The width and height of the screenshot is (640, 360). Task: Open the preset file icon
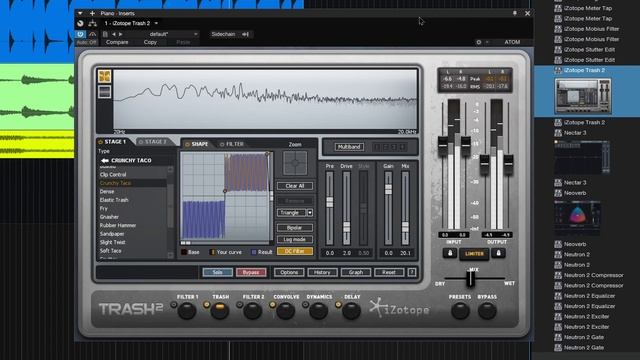[105, 34]
